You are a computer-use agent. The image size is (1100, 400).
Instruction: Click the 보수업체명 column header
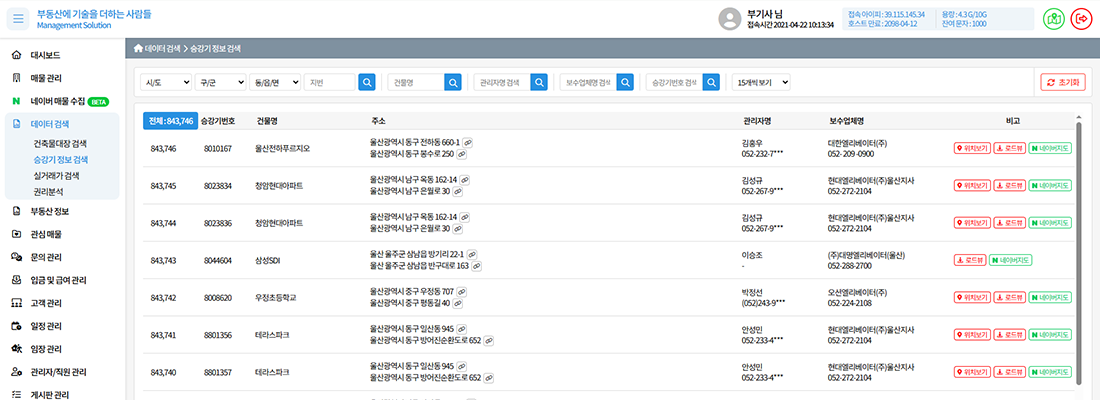tap(845, 121)
